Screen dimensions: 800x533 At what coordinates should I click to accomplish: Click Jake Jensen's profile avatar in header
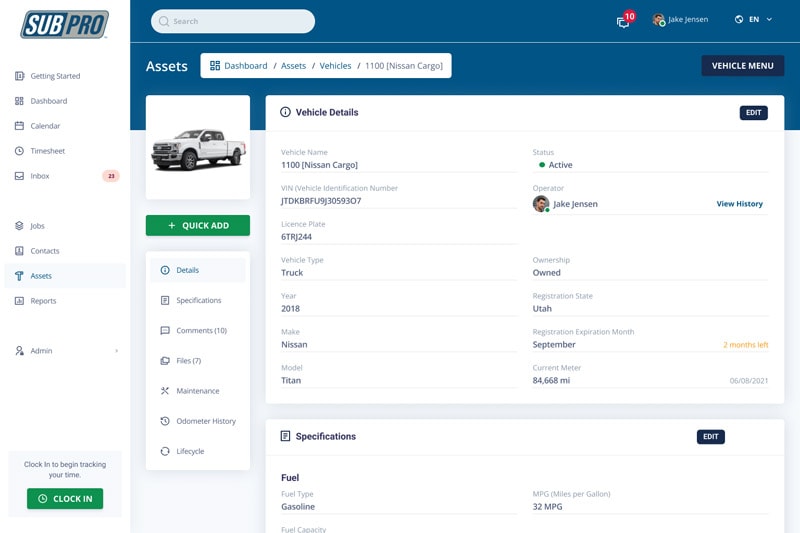(658, 20)
